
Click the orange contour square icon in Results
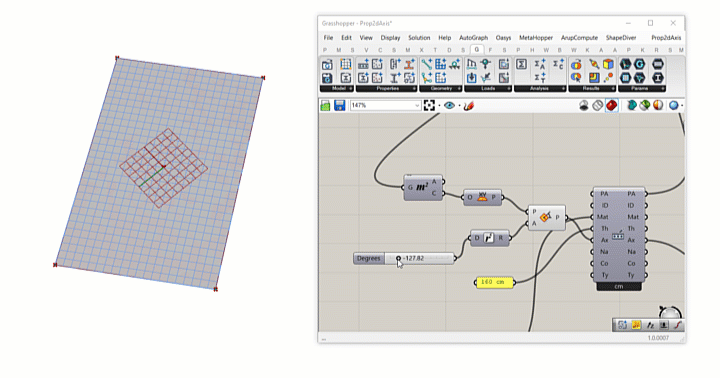pyautogui.click(x=594, y=78)
